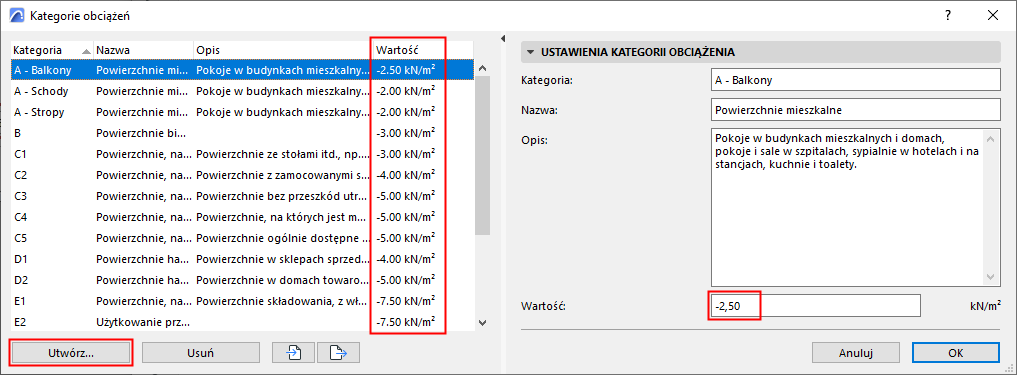Click Powierzchnie bez przeszkód description in C3
1017x375 pixels.
tap(282, 196)
